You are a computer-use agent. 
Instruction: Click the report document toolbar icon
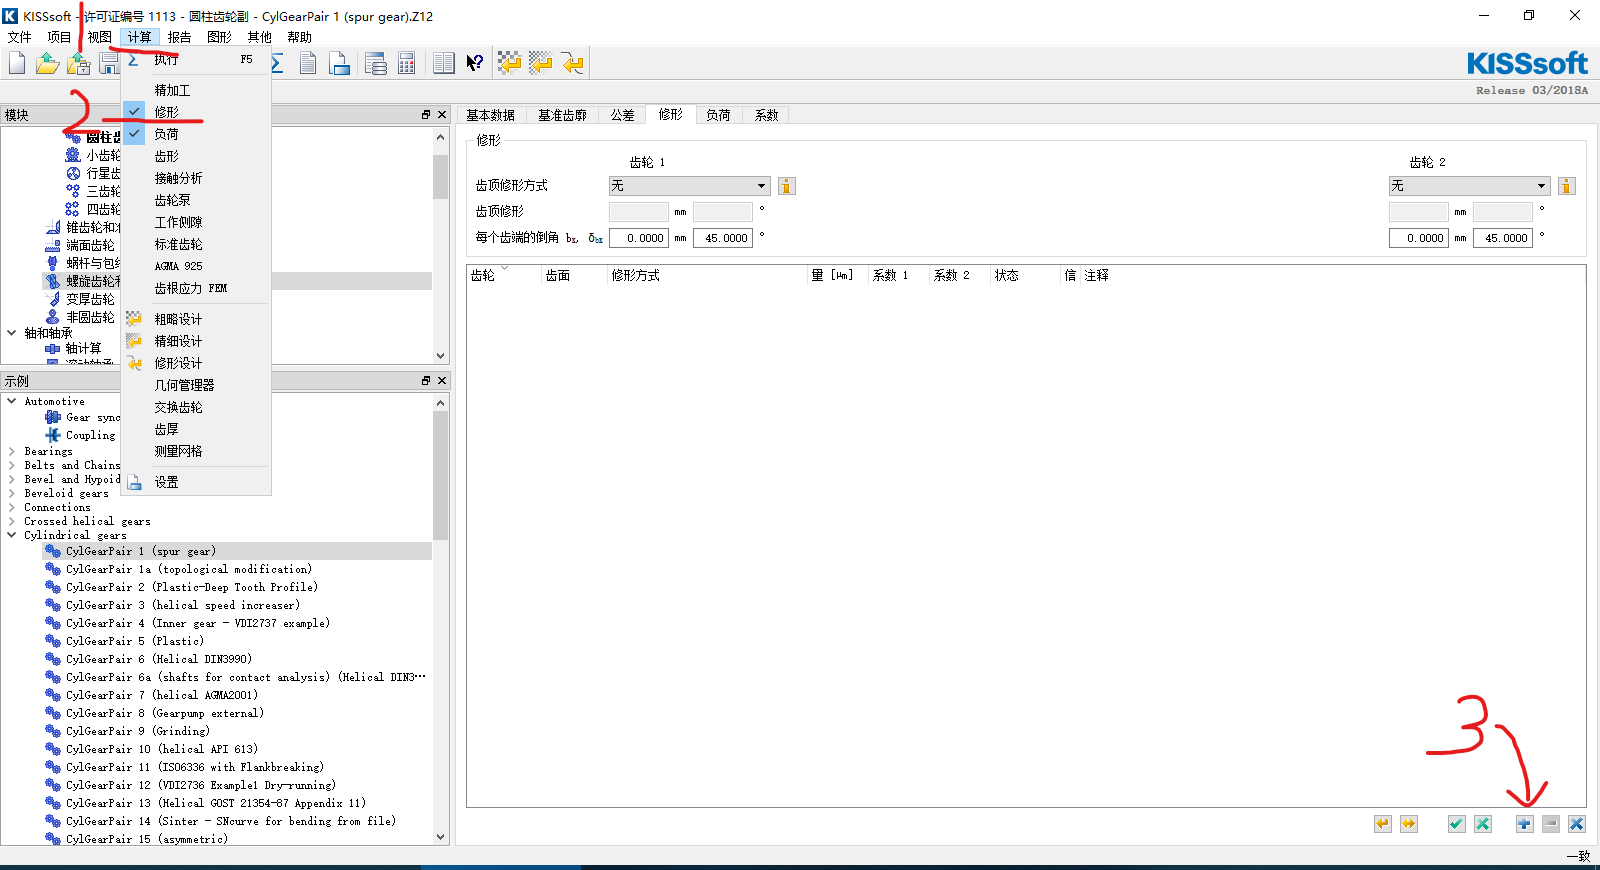(308, 63)
